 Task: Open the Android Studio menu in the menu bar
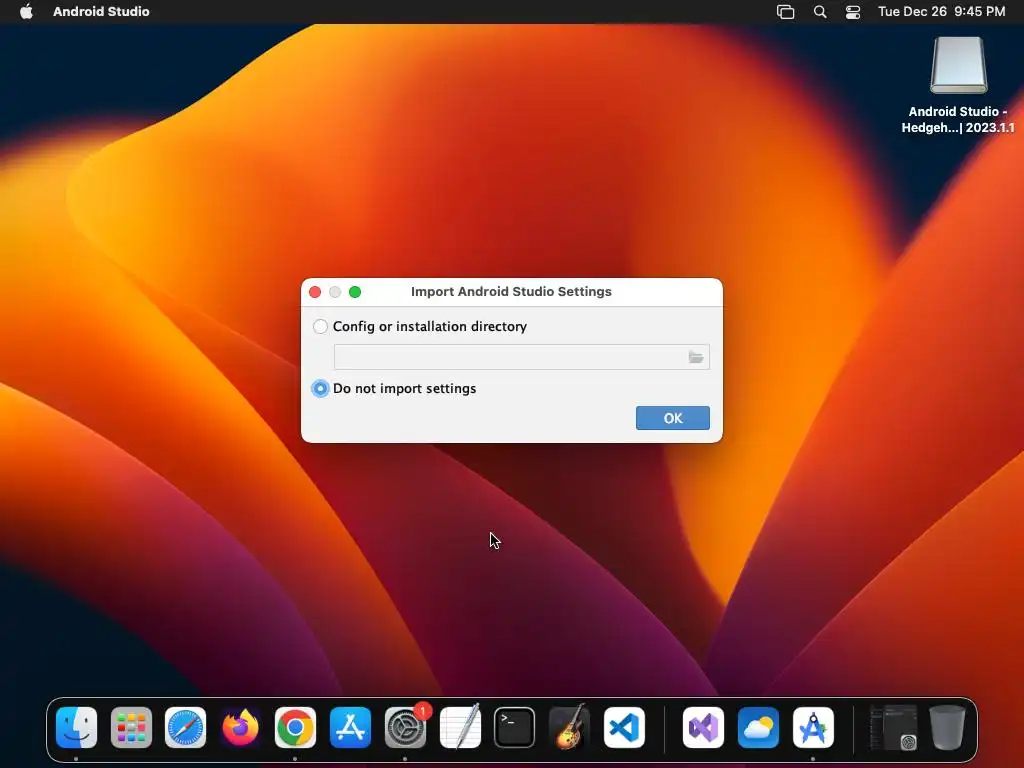click(x=101, y=11)
